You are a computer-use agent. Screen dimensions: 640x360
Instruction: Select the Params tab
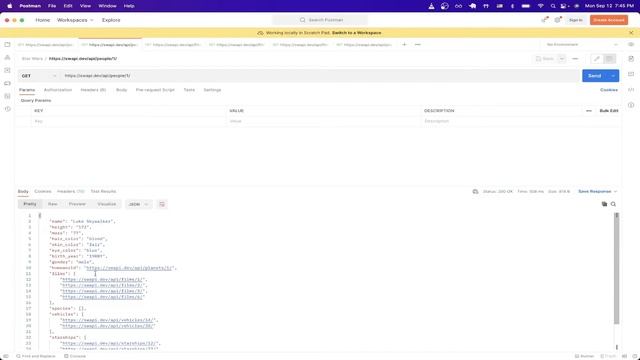[27, 90]
